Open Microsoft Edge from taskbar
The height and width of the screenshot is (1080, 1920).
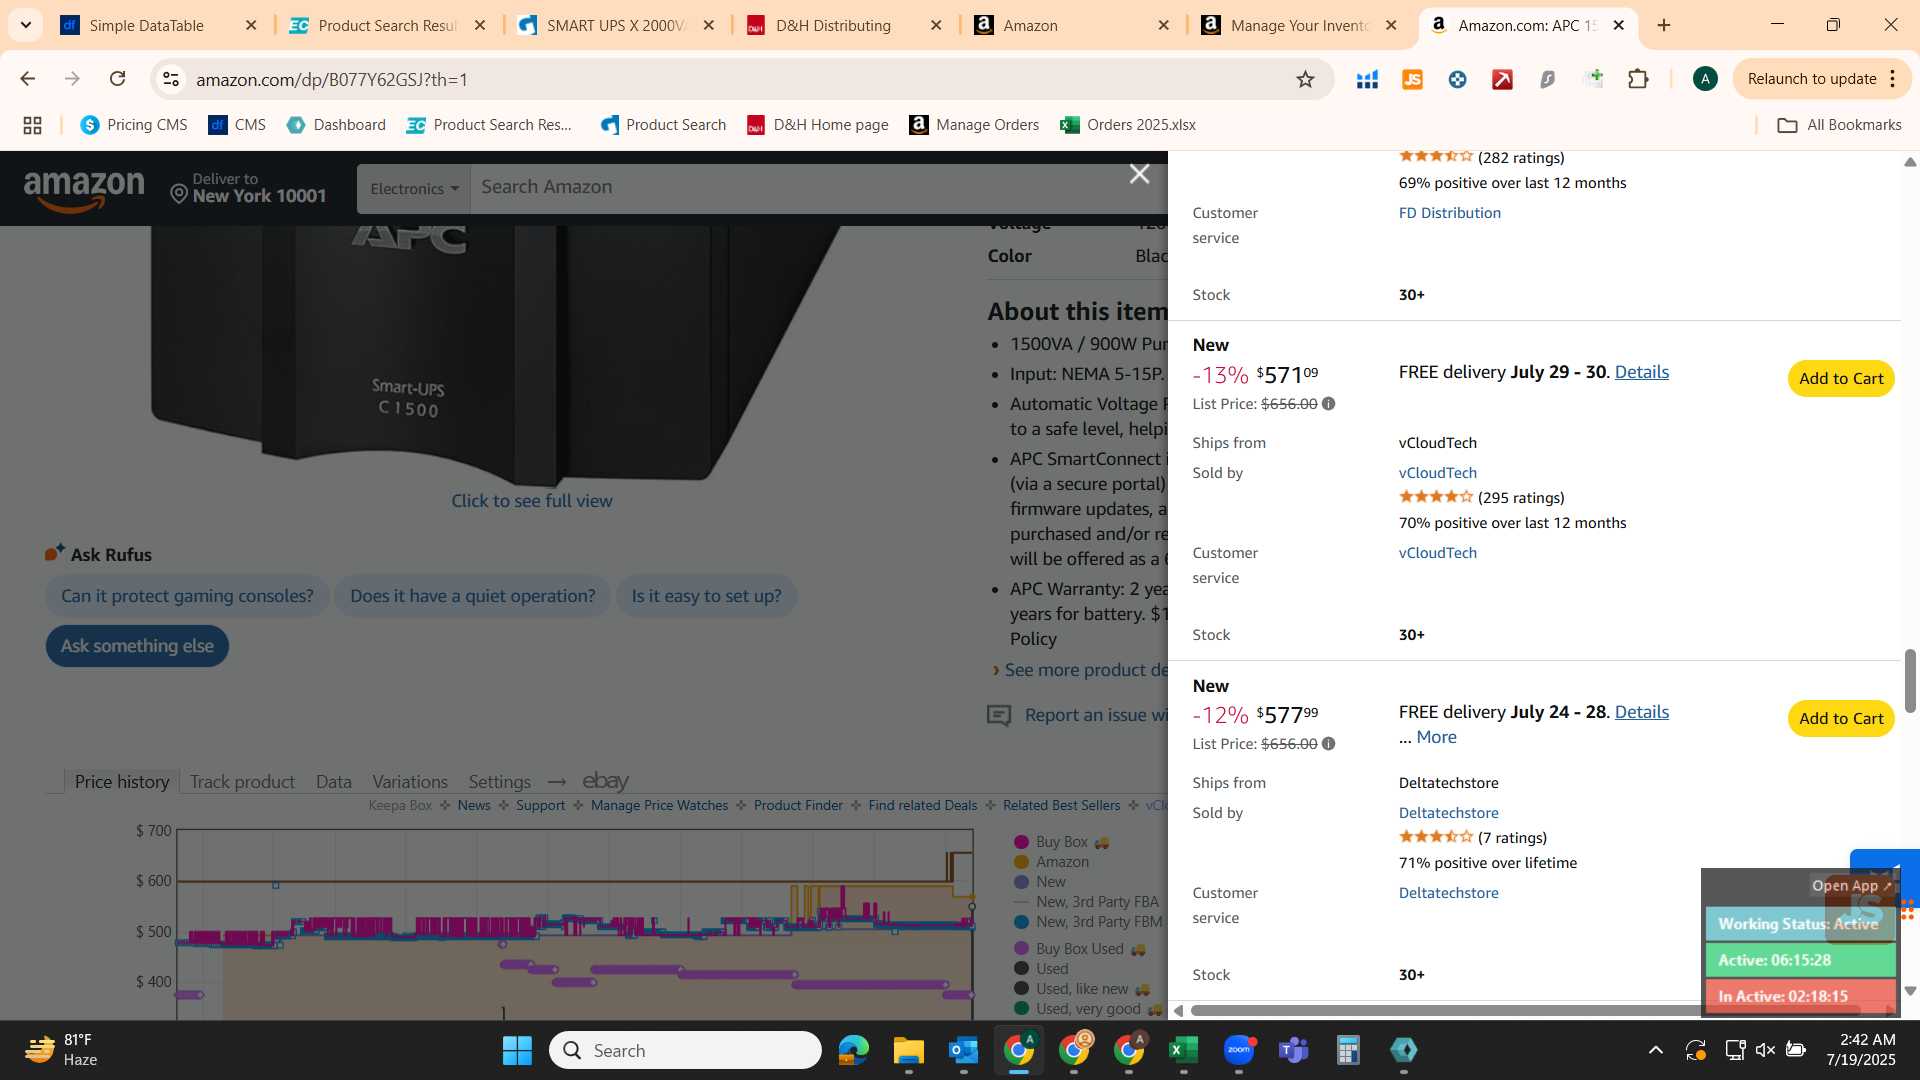(853, 1050)
